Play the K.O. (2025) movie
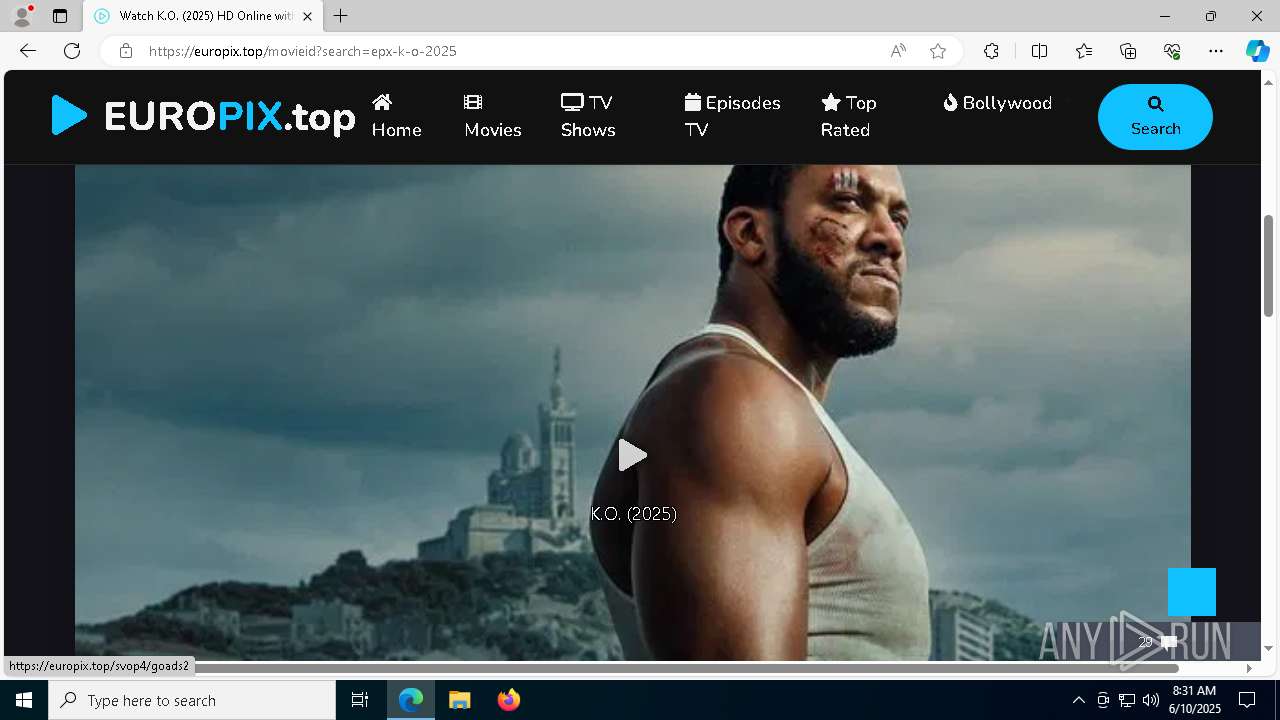The height and width of the screenshot is (720, 1280). 632,455
